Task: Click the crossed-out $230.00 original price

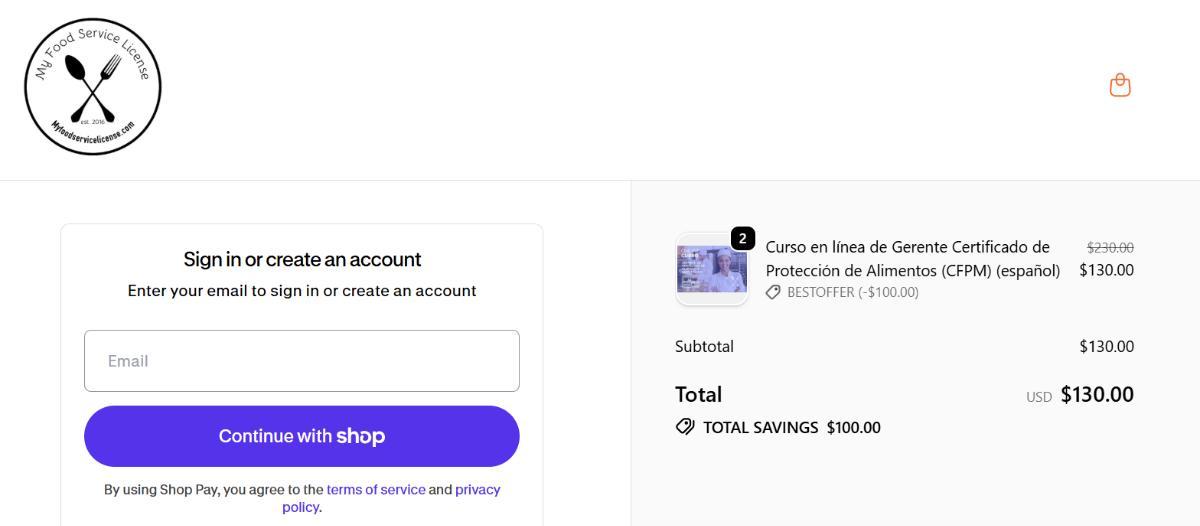Action: tap(1110, 247)
